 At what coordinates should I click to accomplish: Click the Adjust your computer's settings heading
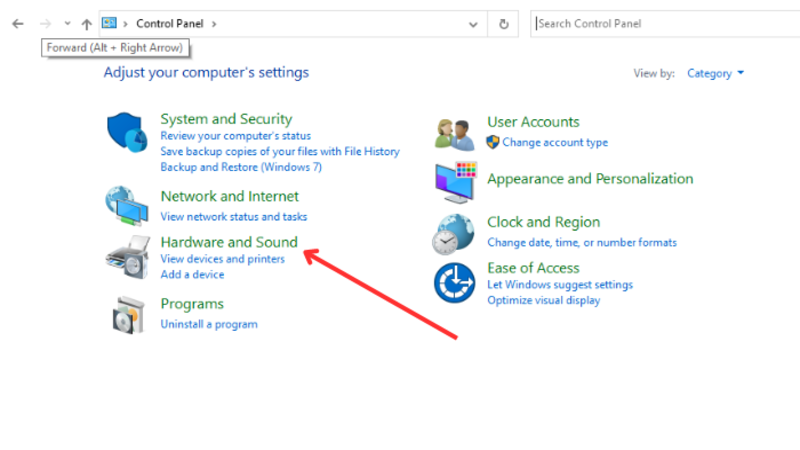tap(206, 72)
